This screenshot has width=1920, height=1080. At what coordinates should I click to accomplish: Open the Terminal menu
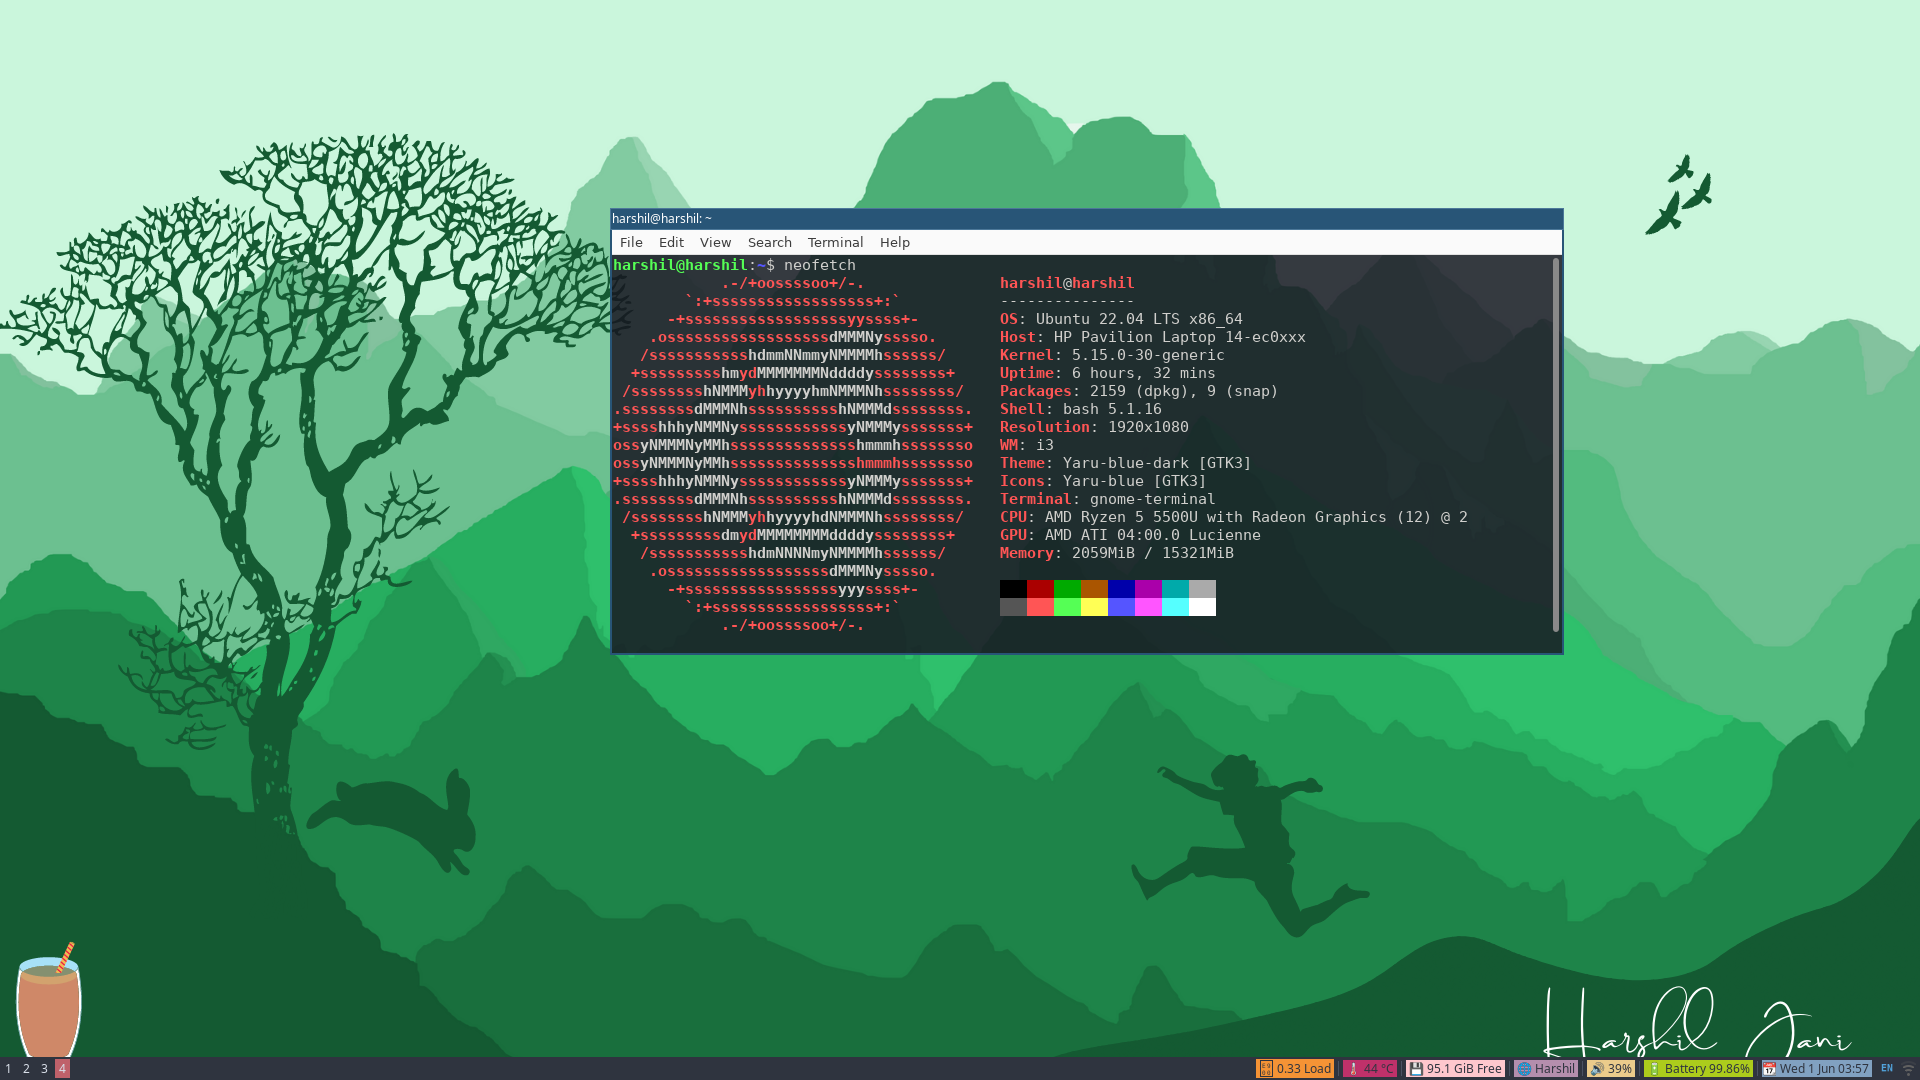pos(835,242)
